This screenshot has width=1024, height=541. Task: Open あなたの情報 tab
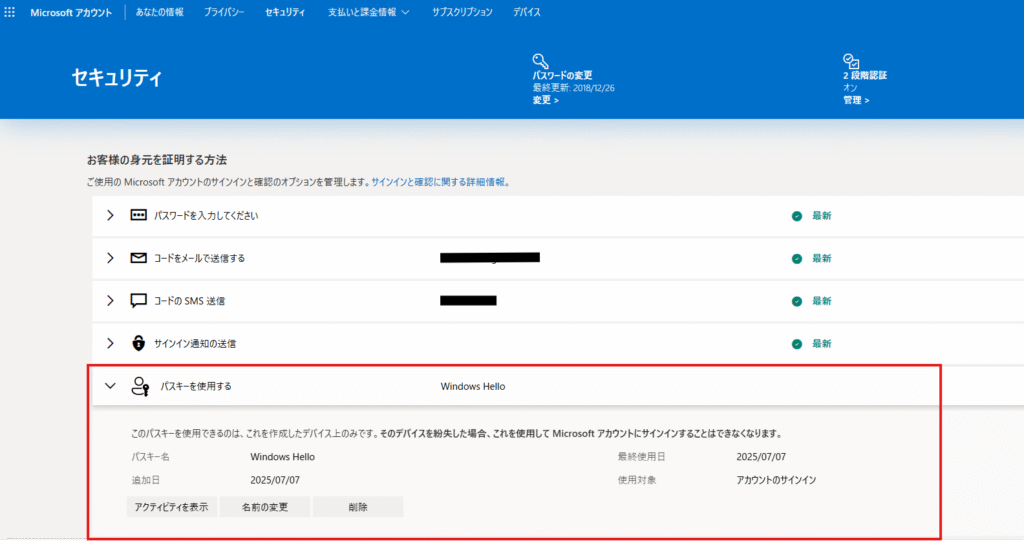[159, 12]
